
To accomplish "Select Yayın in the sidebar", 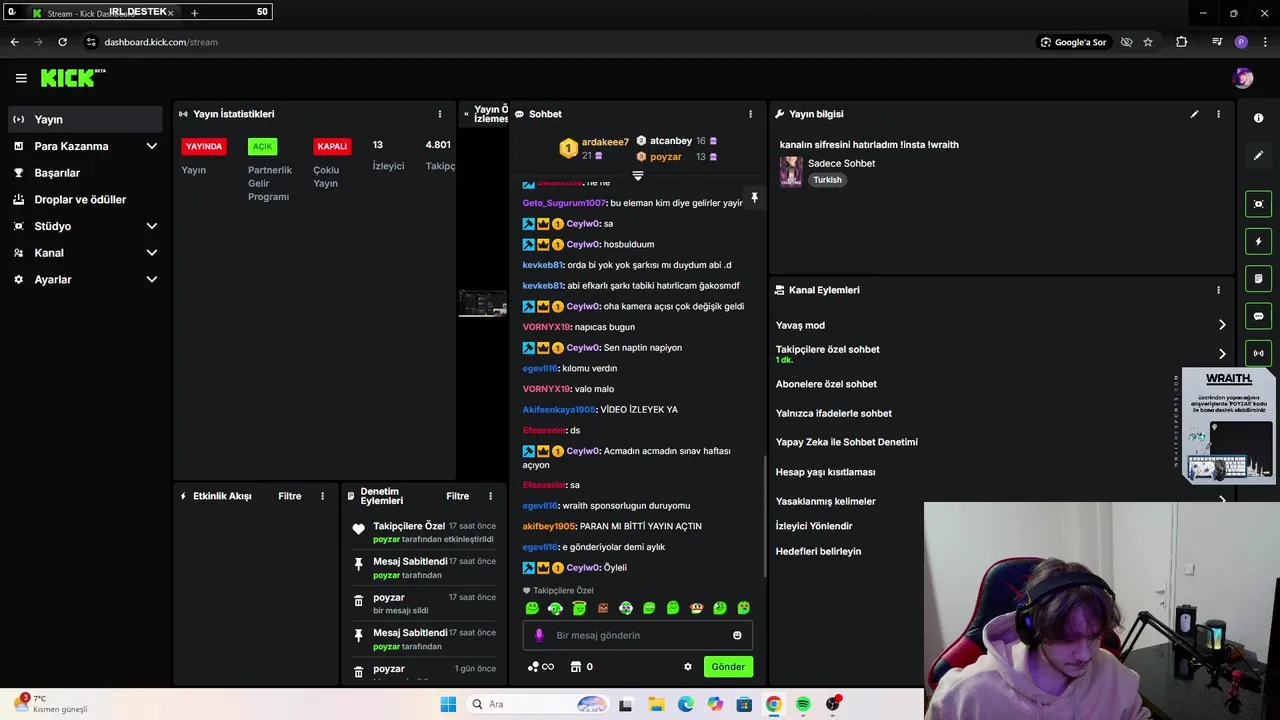I will (85, 119).
